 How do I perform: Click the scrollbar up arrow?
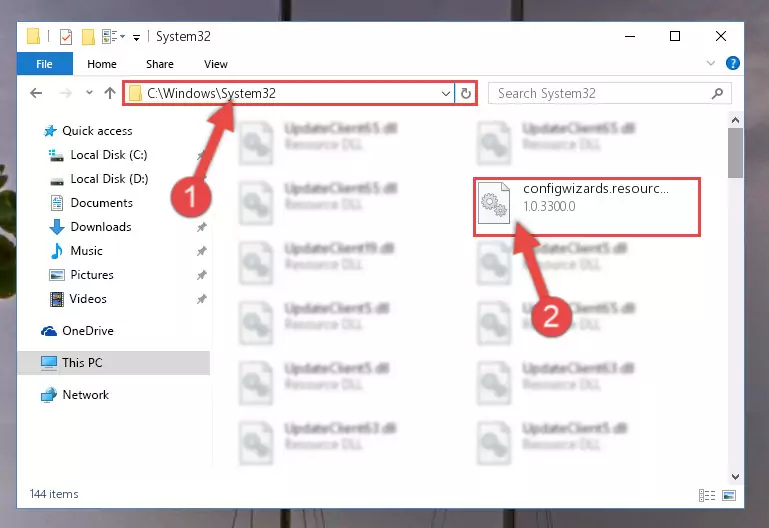(x=735, y=120)
